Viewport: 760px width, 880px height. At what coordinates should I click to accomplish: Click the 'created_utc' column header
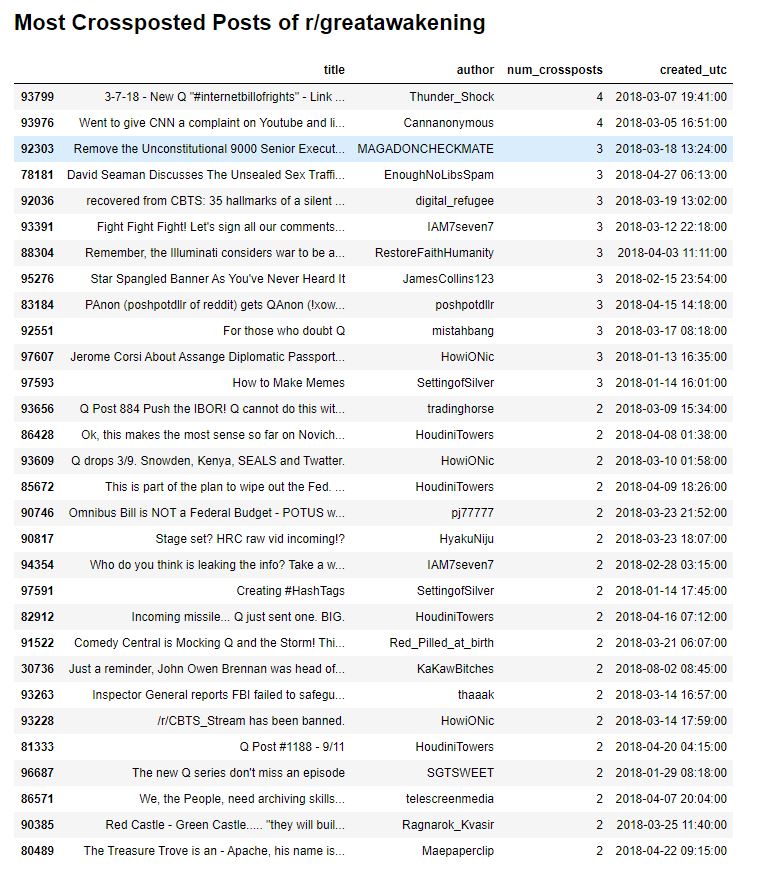tap(693, 70)
